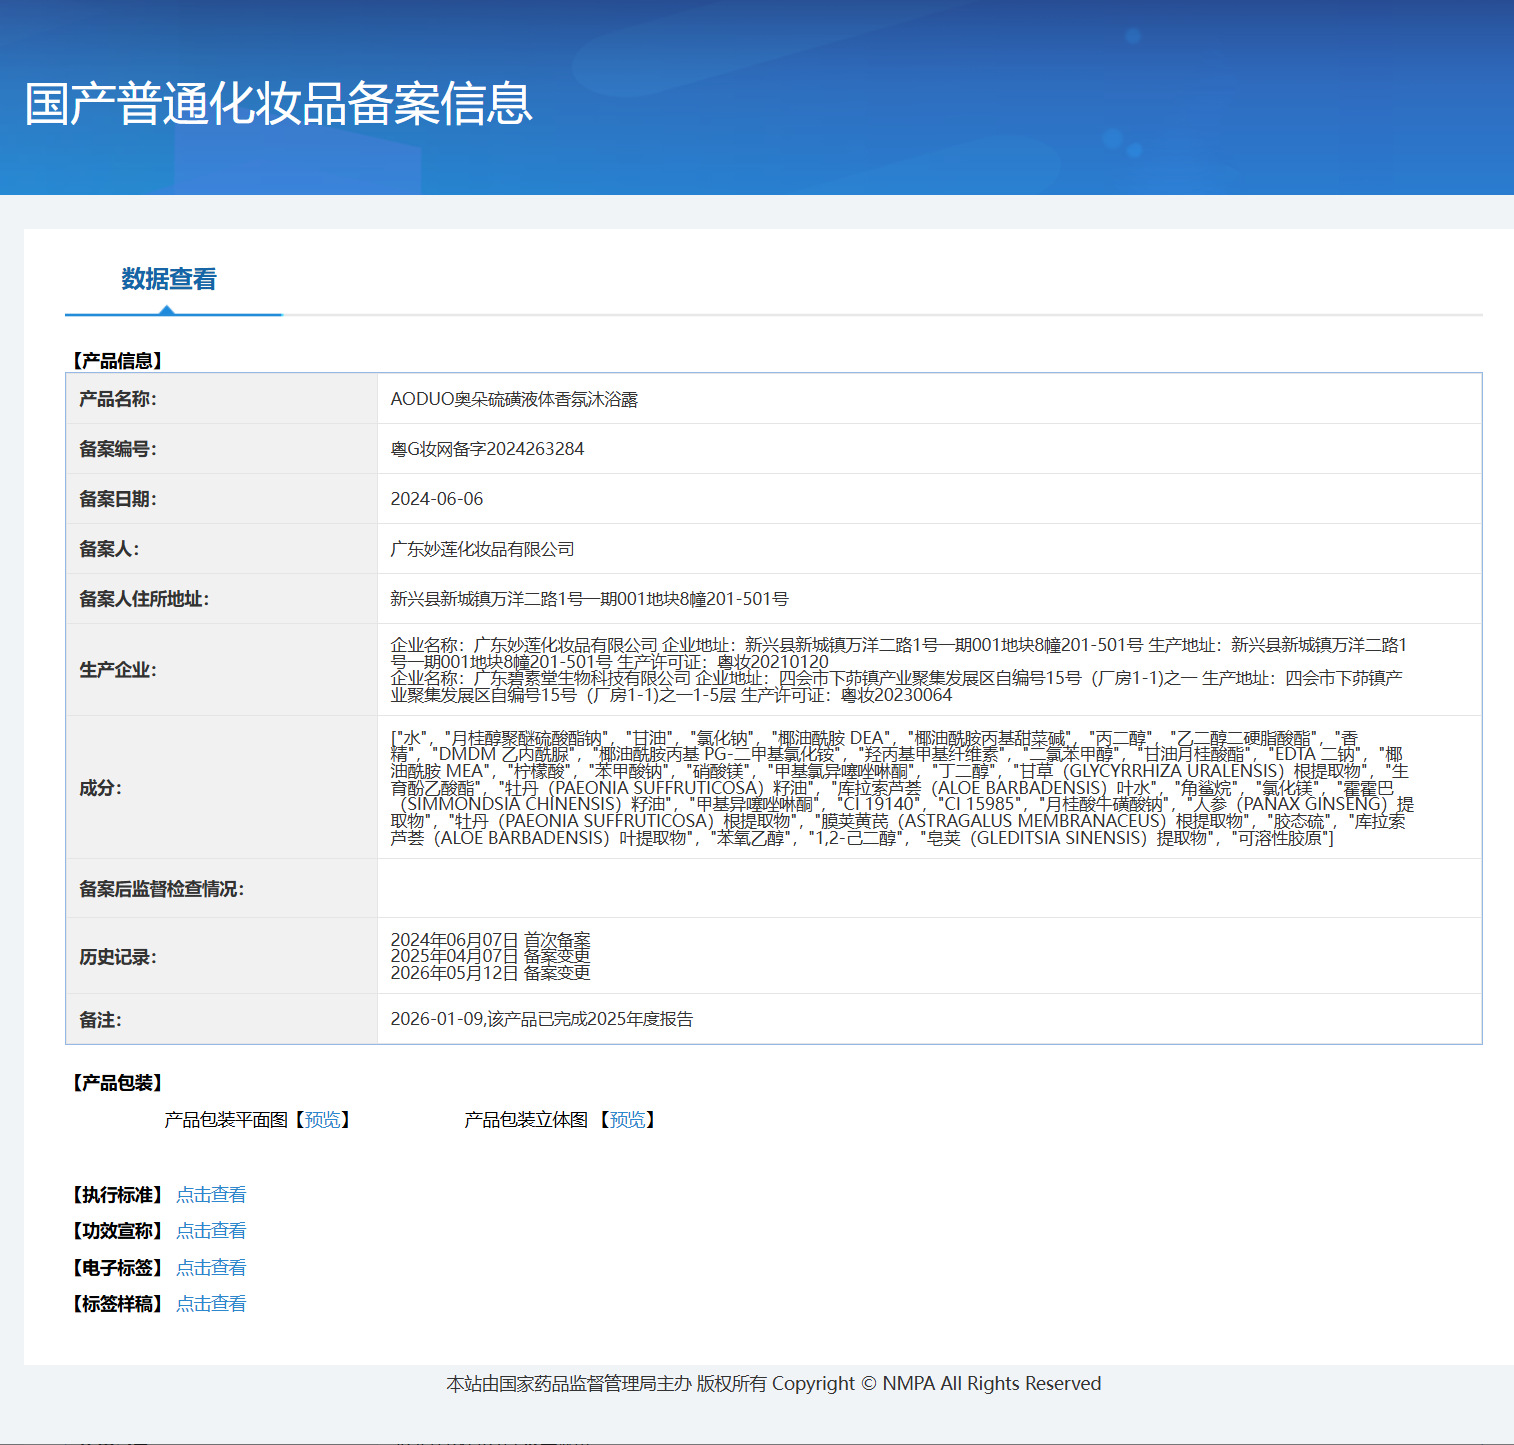Click the 【功效宣称】 label
1514x1445 pixels.
click(x=116, y=1231)
